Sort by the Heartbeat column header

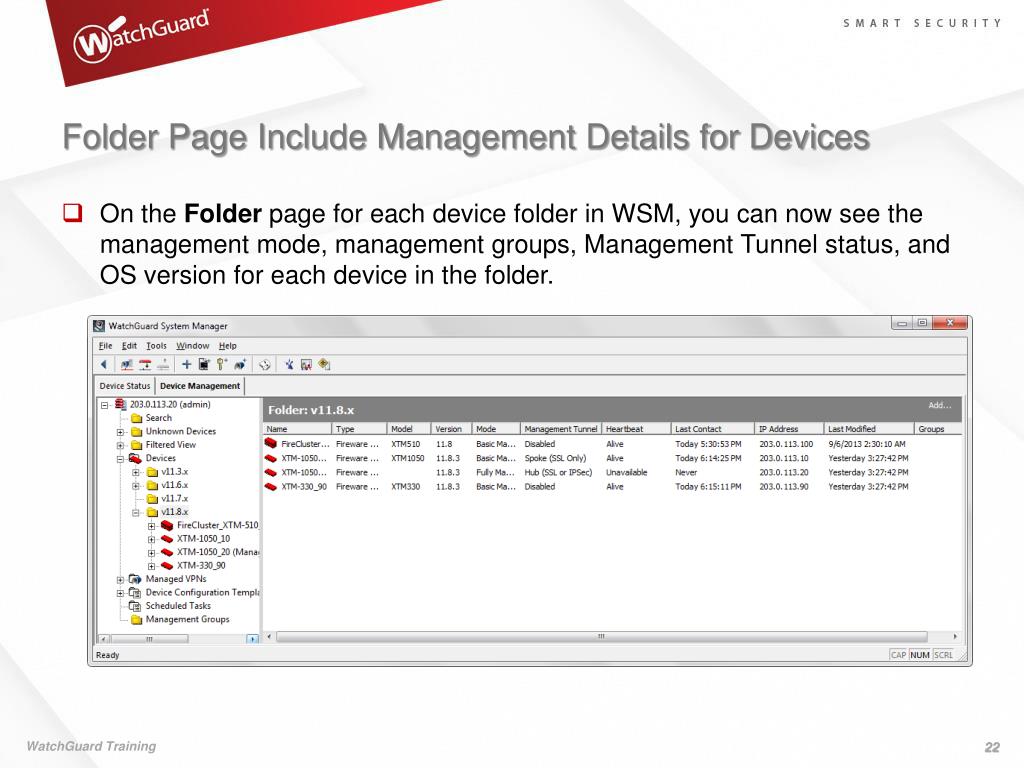(637, 429)
